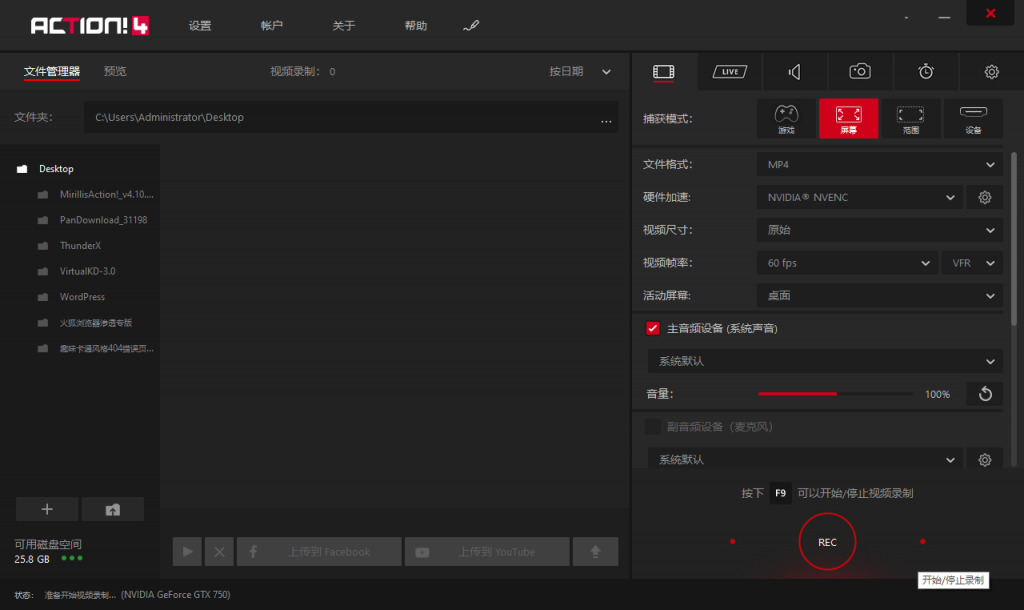This screenshot has height=610, width=1024.
Task: Open the 60 fps frame rate dropdown
Action: coord(846,263)
